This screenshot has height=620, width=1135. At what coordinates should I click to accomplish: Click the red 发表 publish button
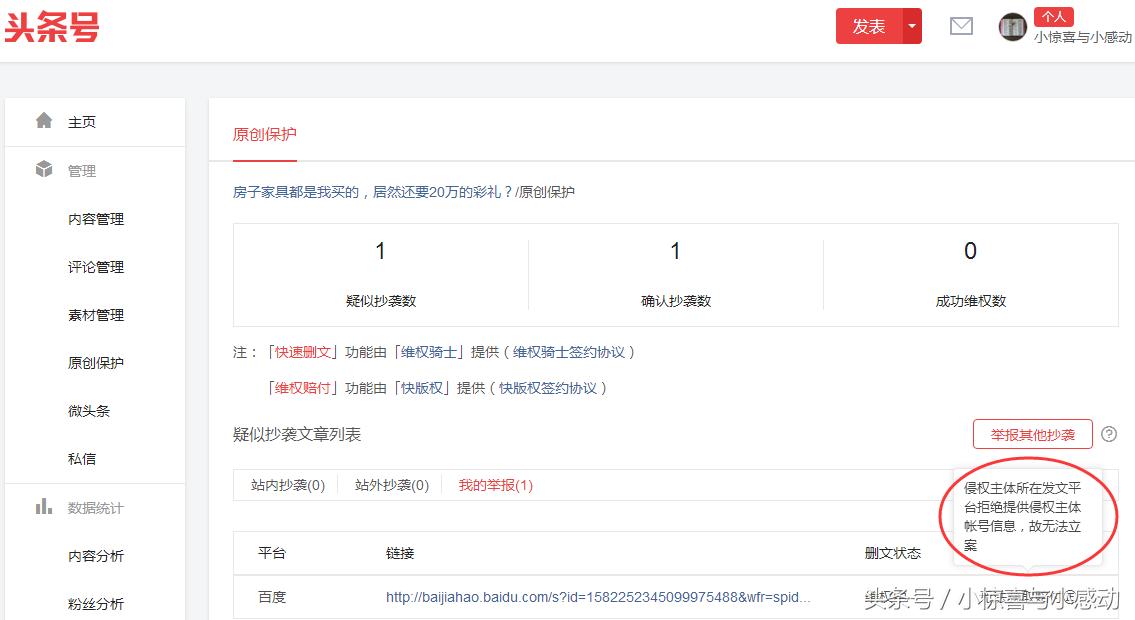point(867,26)
